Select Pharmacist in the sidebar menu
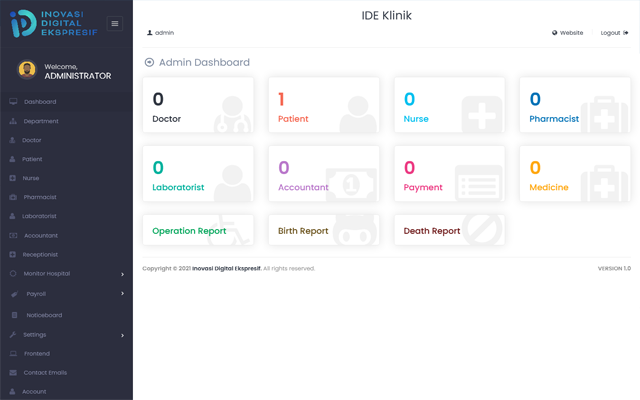The width and height of the screenshot is (640, 400). tap(41, 197)
